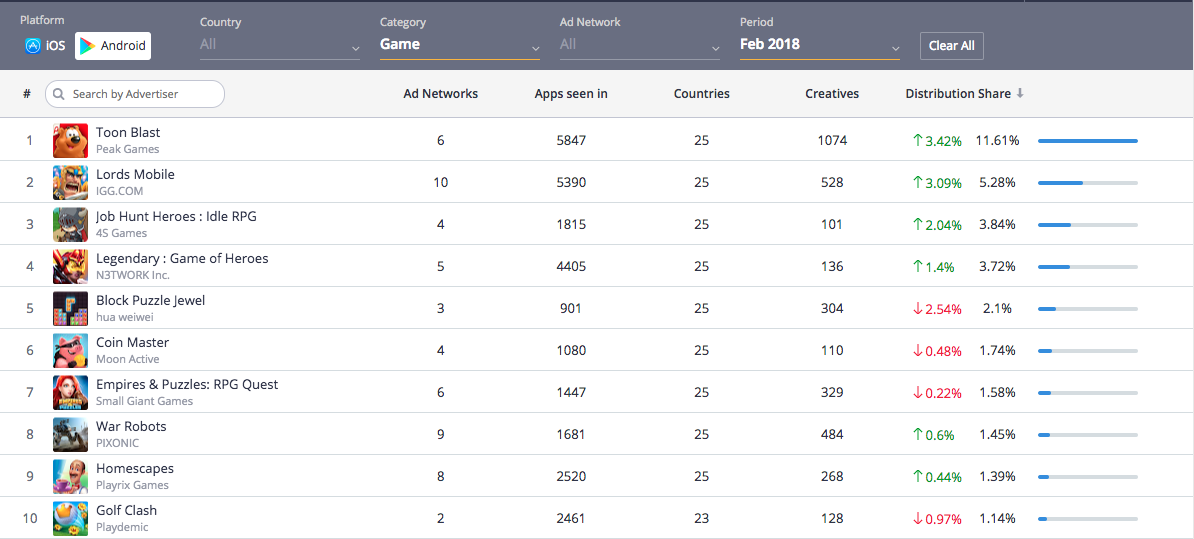Image resolution: width=1194 pixels, height=539 pixels.
Task: Click the Legendary Game of Heroes icon
Action: 70,266
